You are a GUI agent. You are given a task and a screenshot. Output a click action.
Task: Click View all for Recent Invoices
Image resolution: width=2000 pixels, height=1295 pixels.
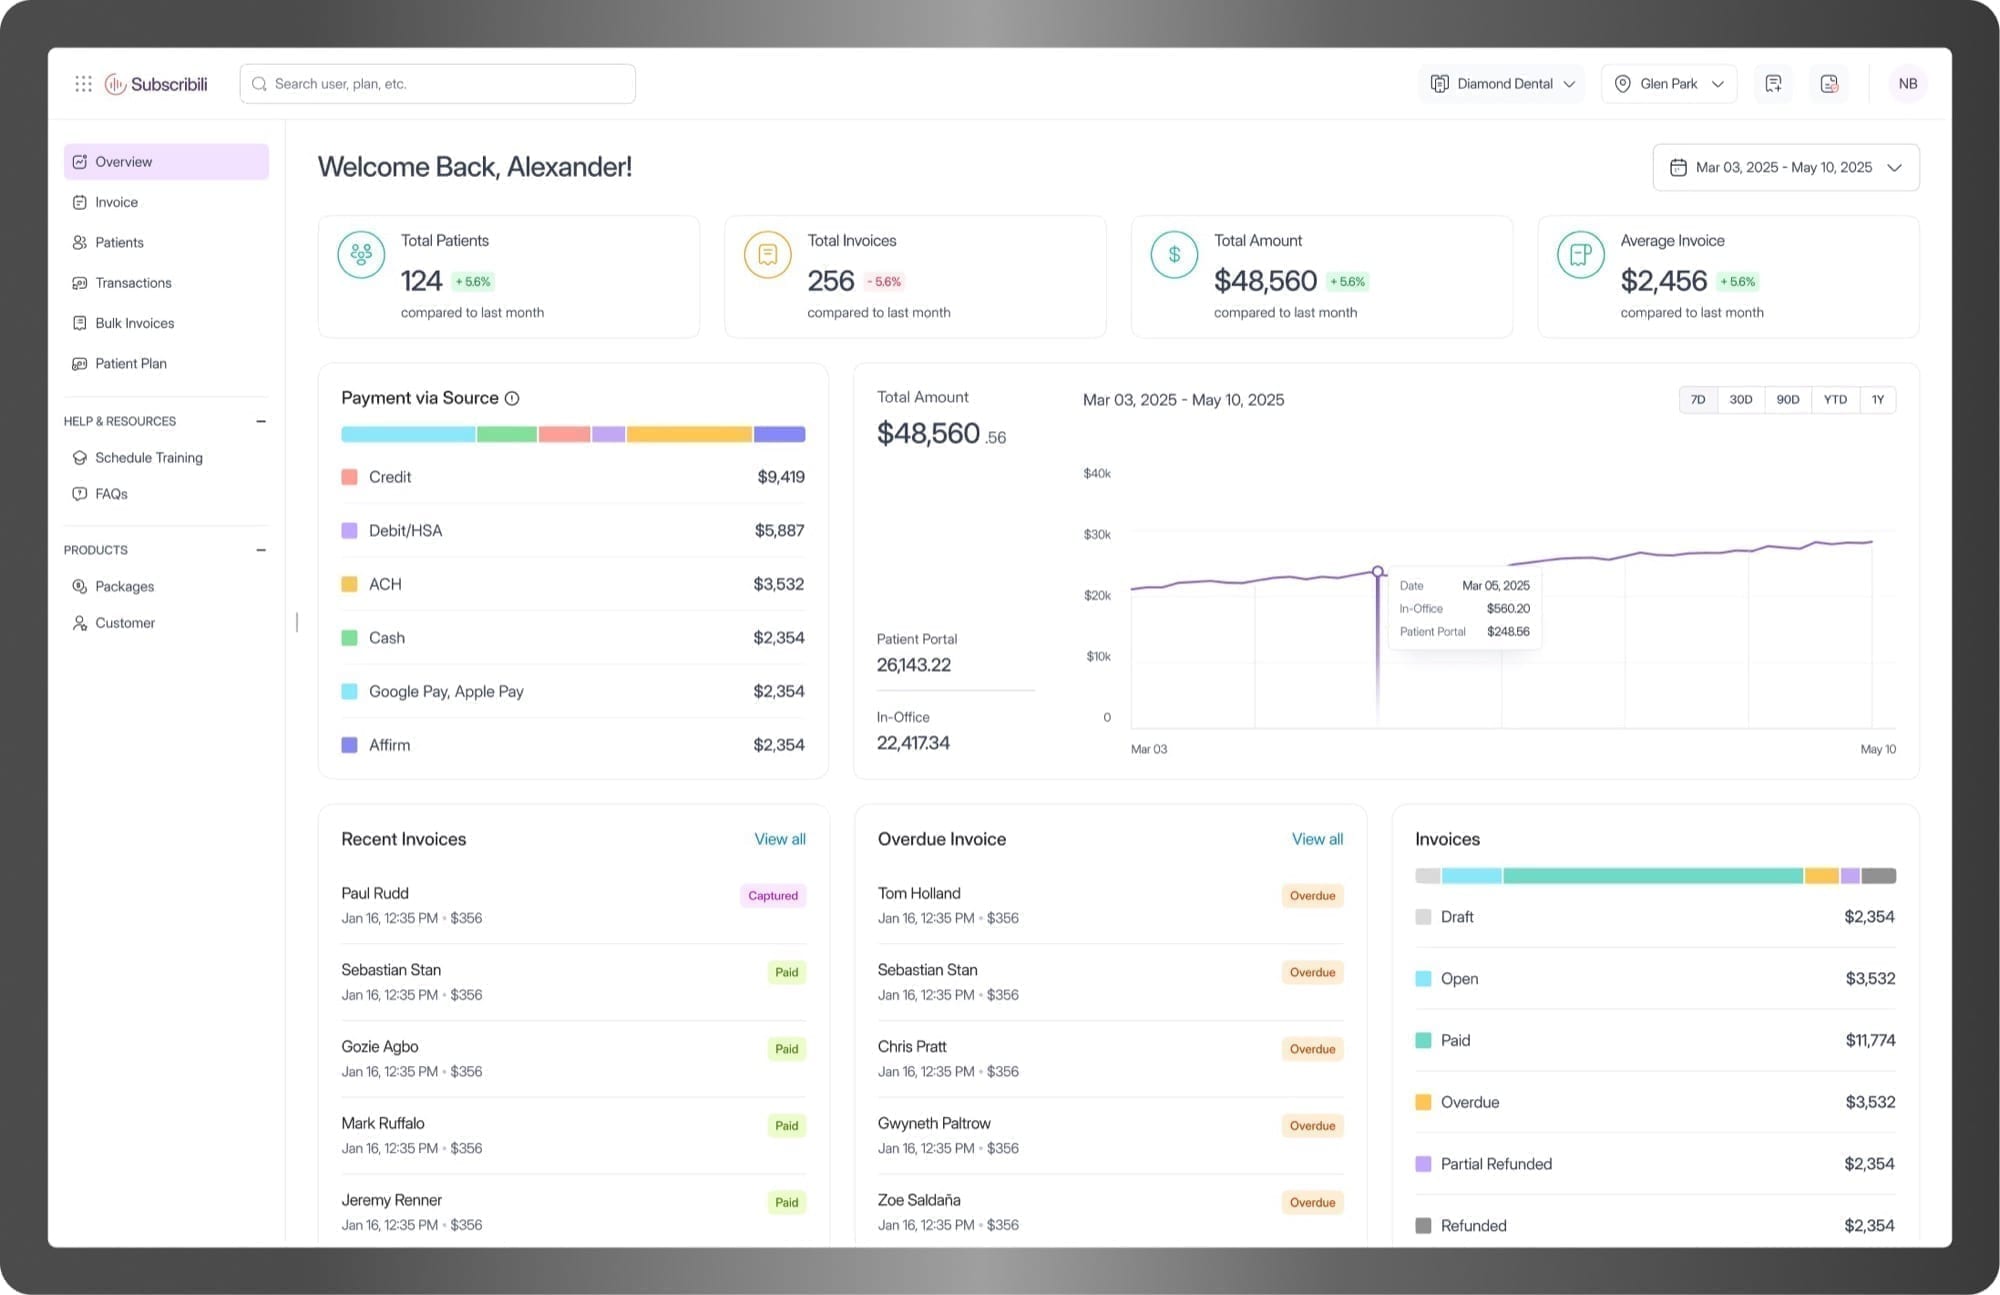click(780, 839)
